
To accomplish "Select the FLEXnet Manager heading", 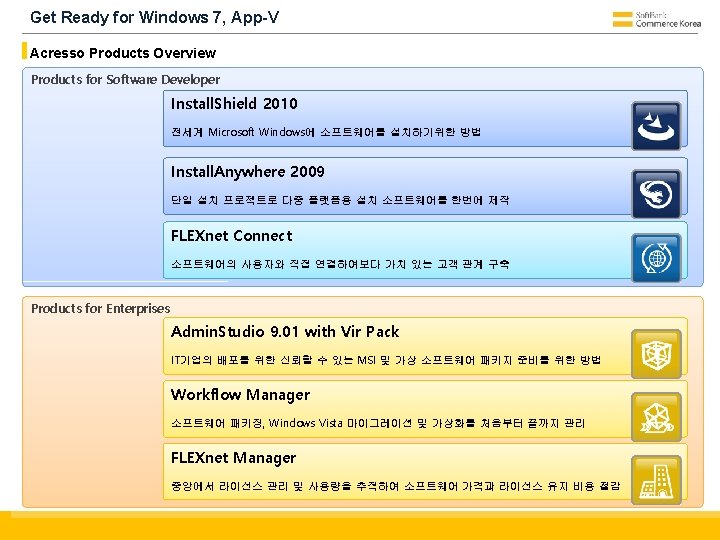I will [x=233, y=458].
